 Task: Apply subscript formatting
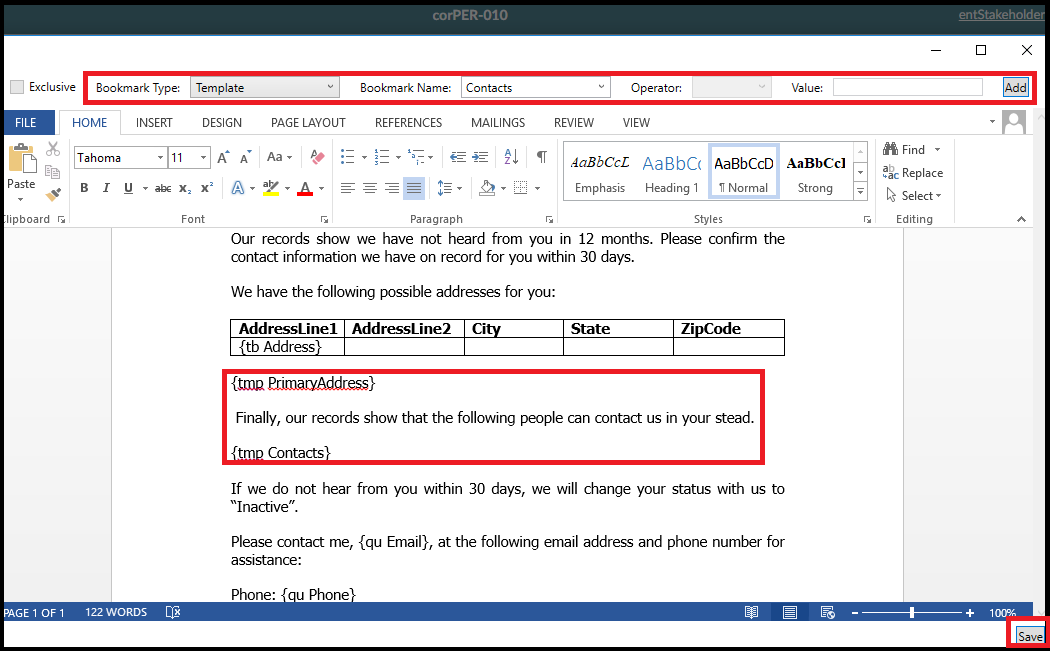click(185, 188)
